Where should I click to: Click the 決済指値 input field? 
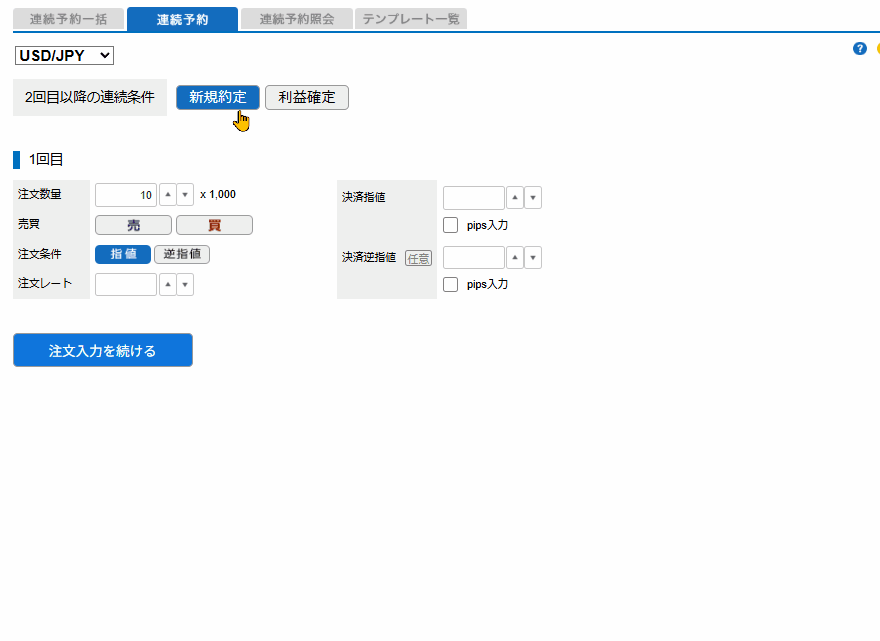(x=473, y=197)
